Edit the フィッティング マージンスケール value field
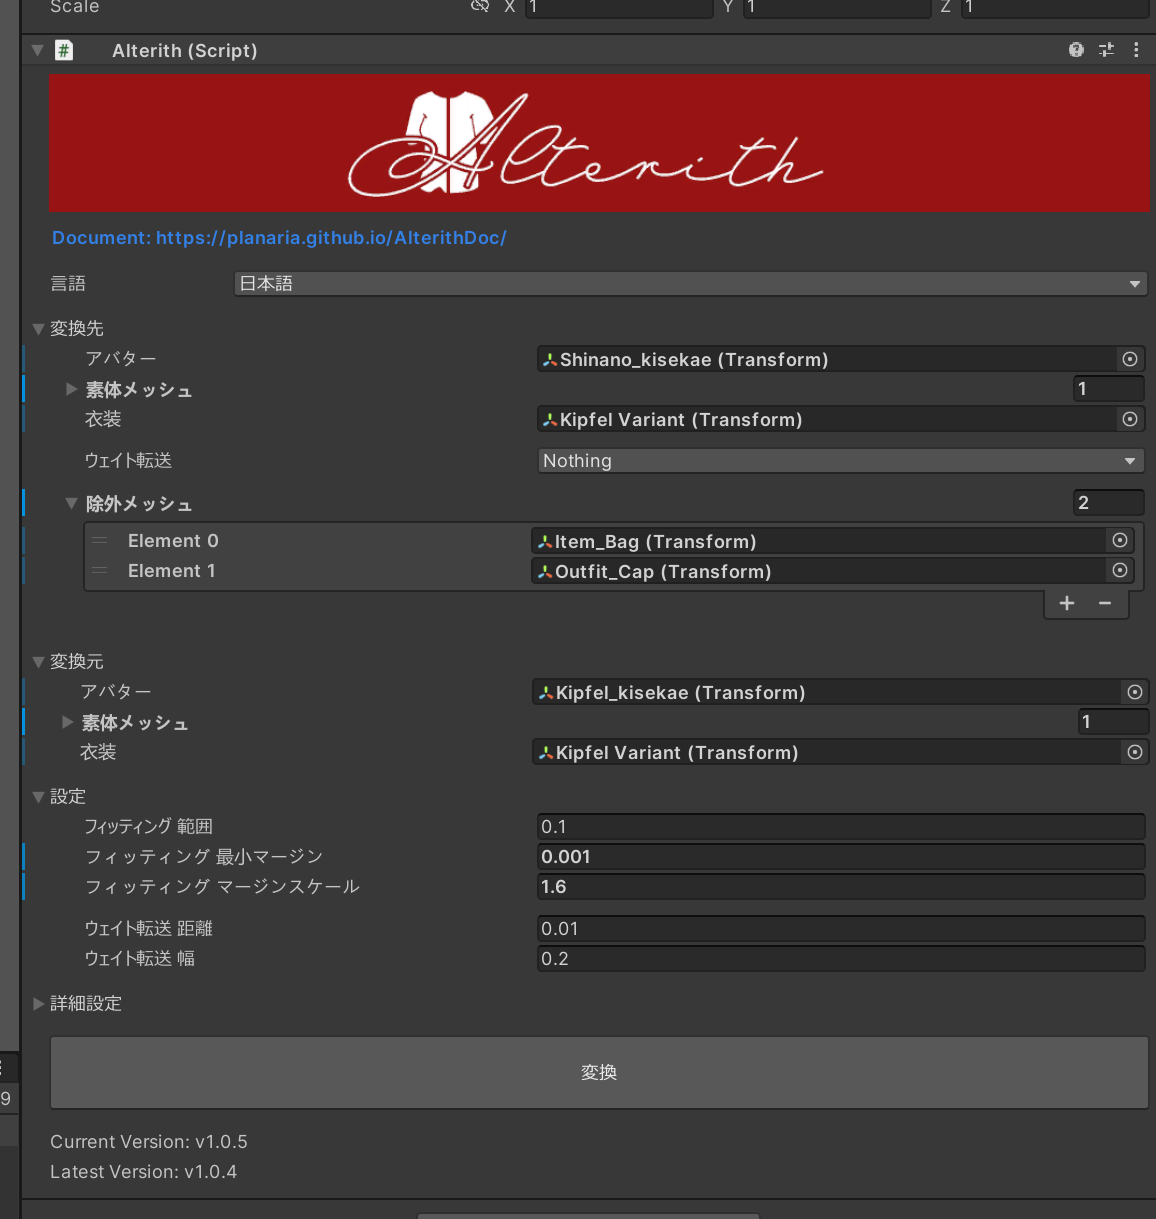 pos(841,887)
